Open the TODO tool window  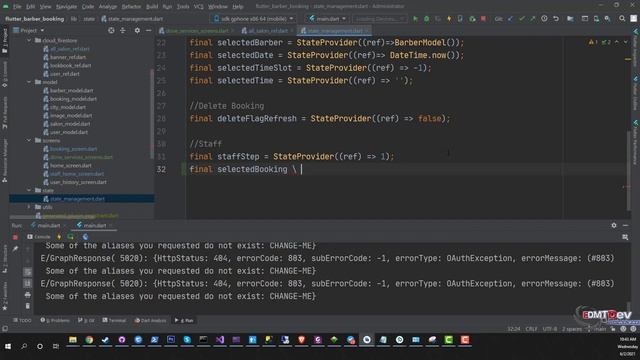coord(22,320)
